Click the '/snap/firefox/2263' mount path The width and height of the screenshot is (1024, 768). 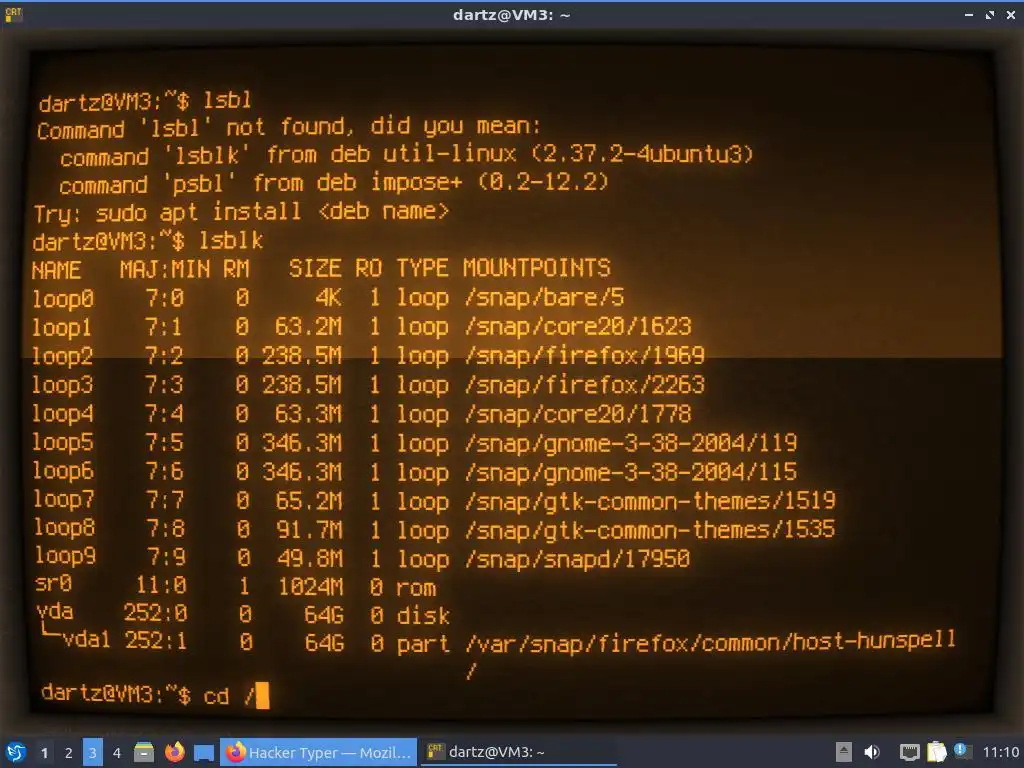[x=584, y=384]
